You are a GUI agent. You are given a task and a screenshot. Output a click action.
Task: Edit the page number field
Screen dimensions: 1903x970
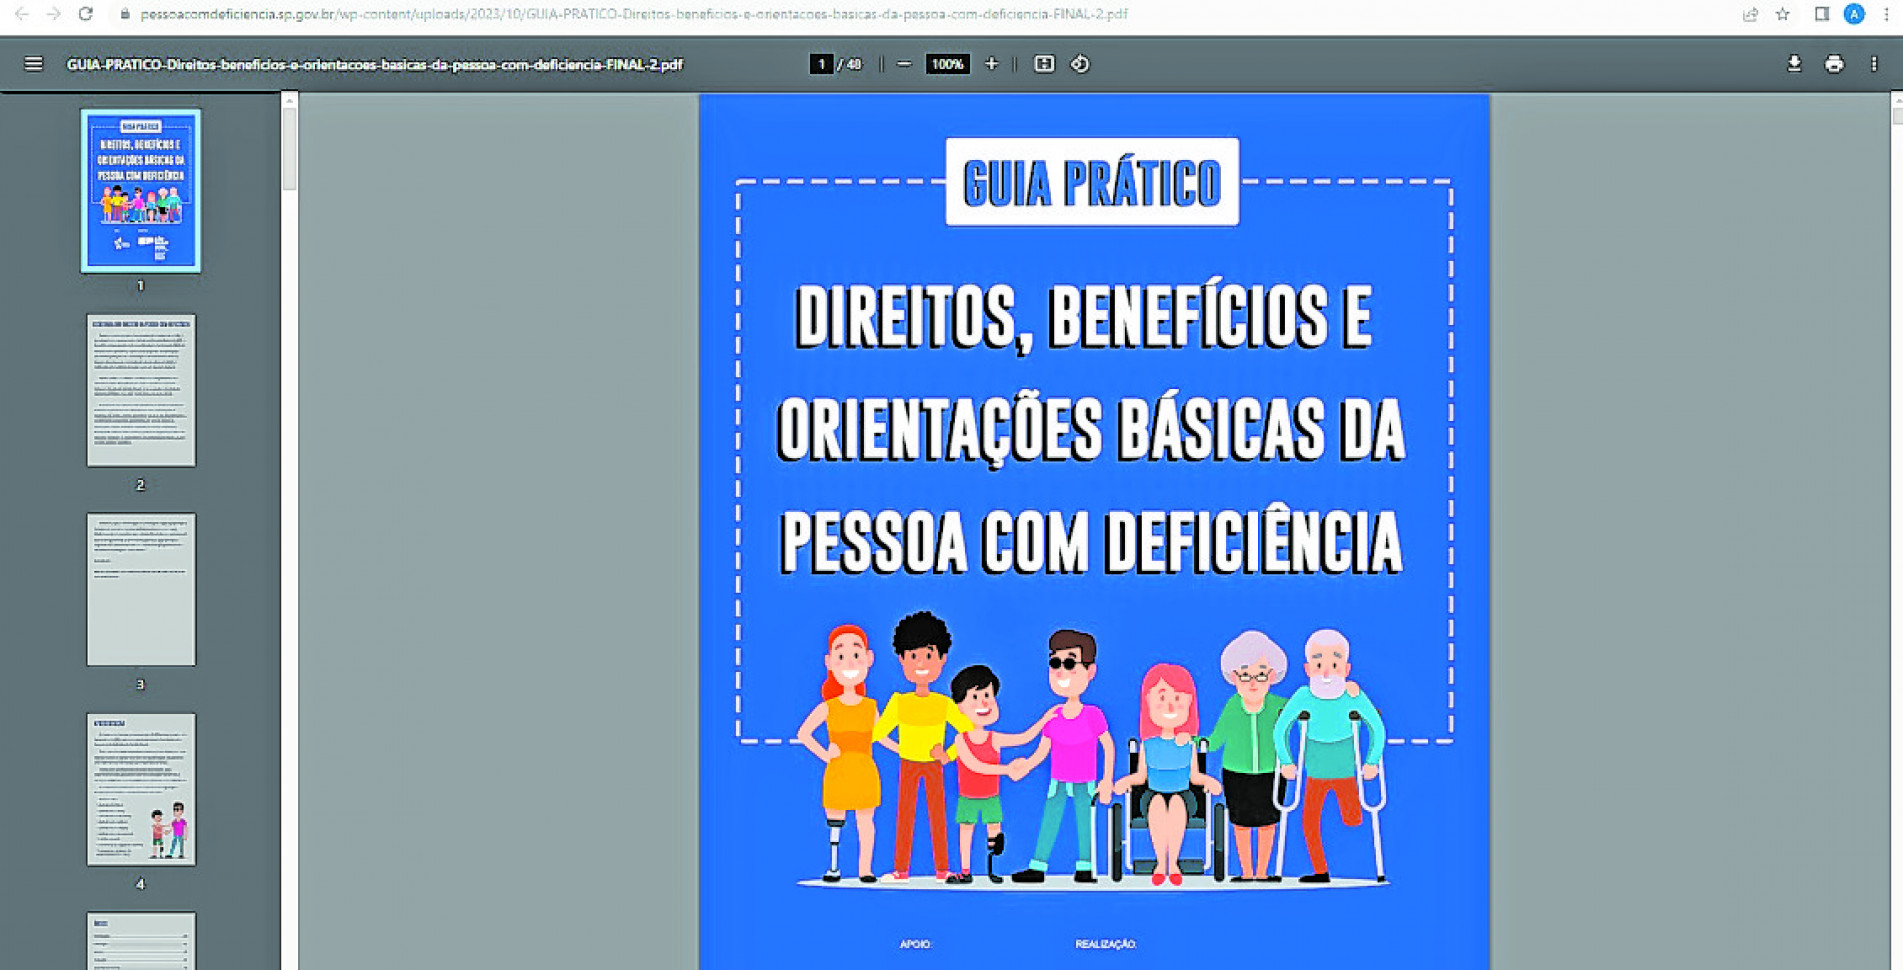(x=821, y=64)
